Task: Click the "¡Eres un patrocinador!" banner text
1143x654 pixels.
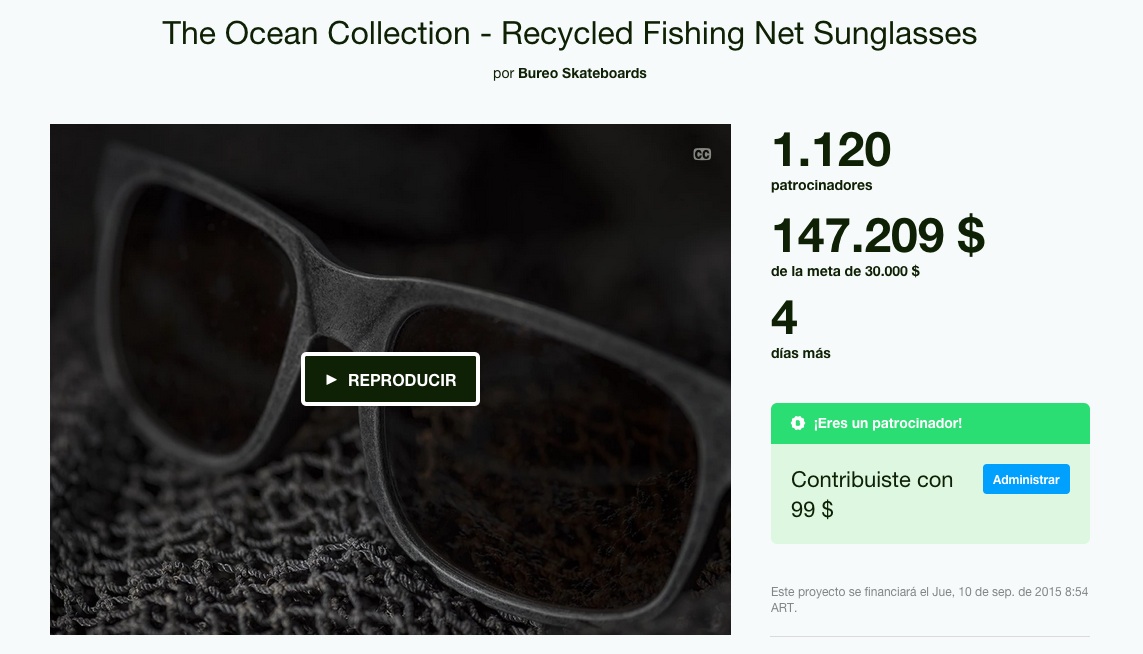Action: pyautogui.click(x=887, y=423)
